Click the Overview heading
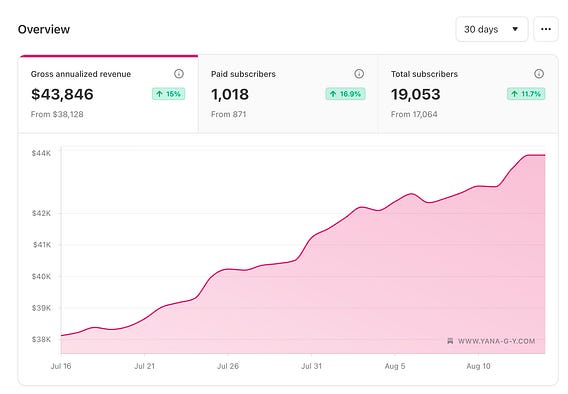The height and width of the screenshot is (394, 568). 44,29
